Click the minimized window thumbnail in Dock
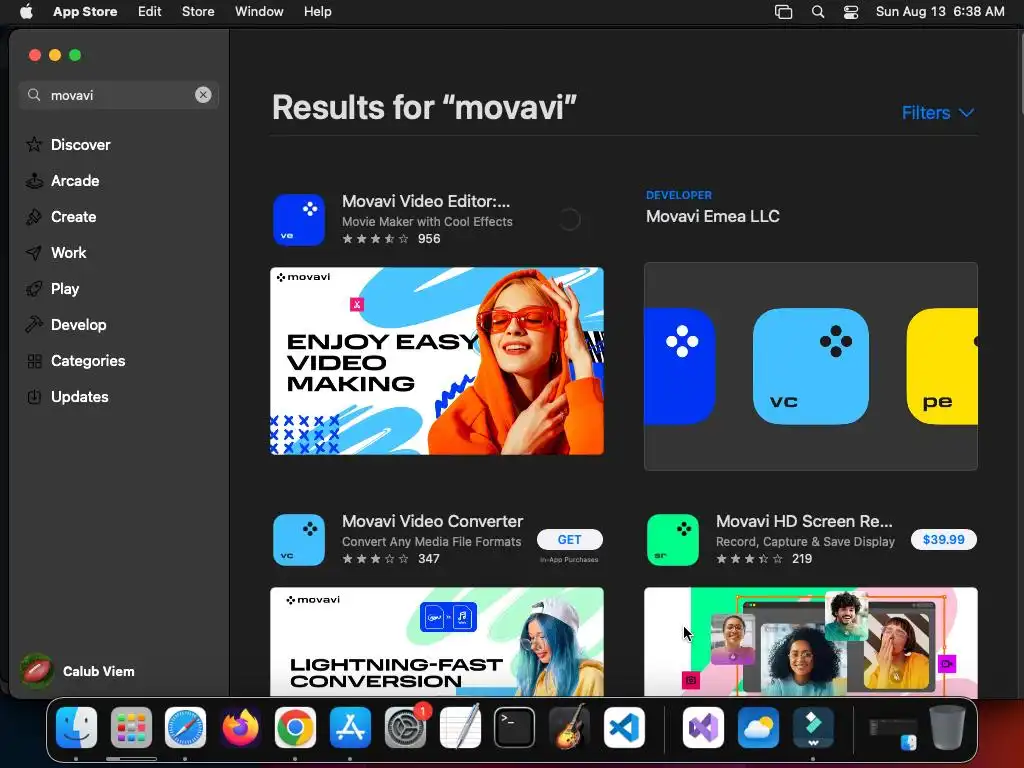The image size is (1024, 768). point(893,732)
